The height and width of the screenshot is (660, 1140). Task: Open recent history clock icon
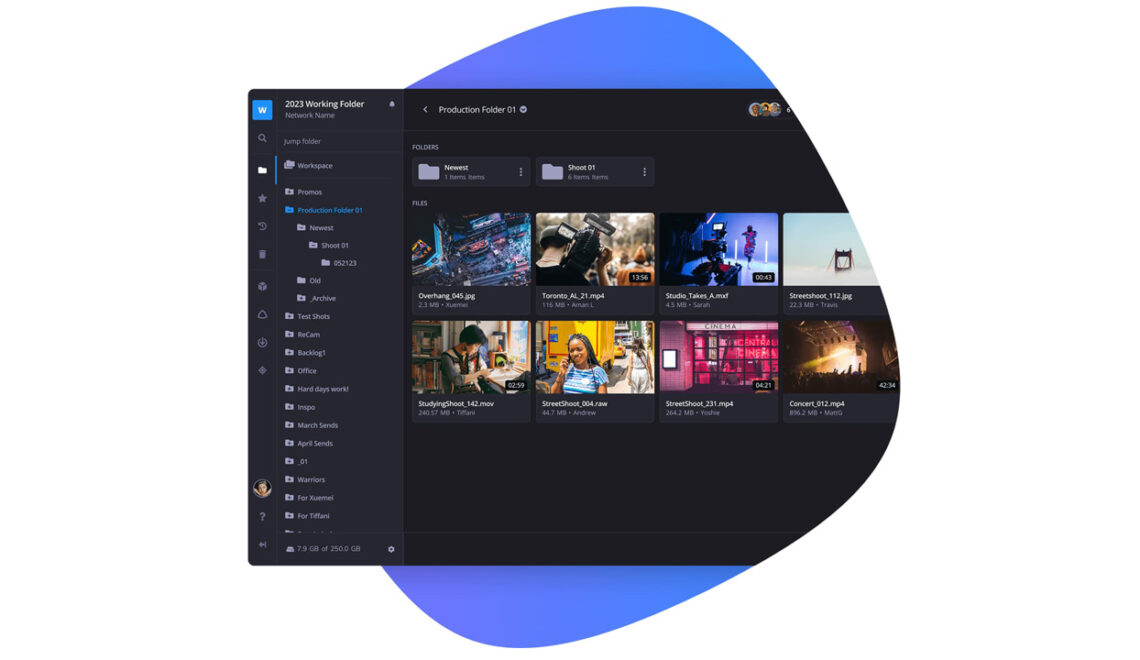point(262,226)
